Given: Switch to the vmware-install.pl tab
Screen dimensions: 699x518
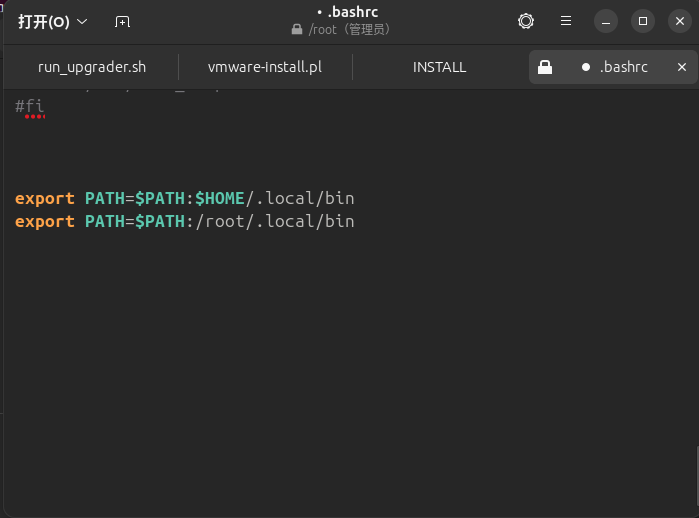Looking at the screenshot, I should click(265, 67).
